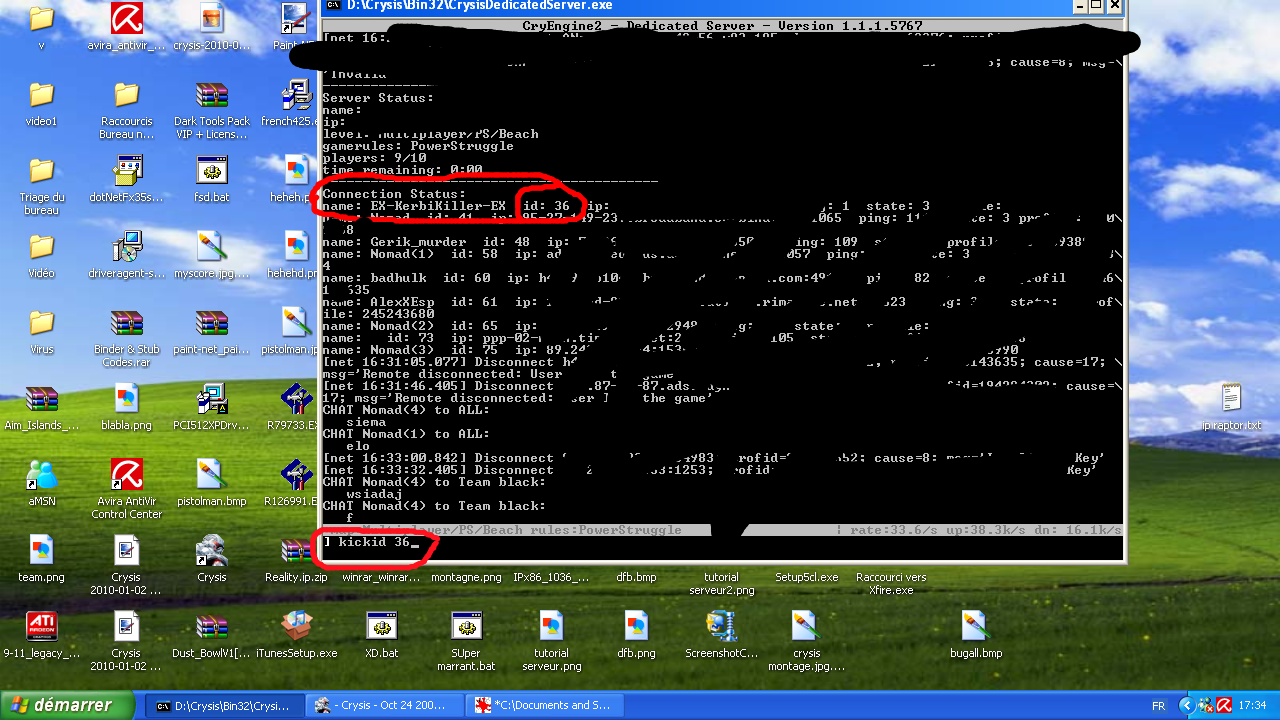Click 'name: AlexXEsp' console row

[720, 302]
